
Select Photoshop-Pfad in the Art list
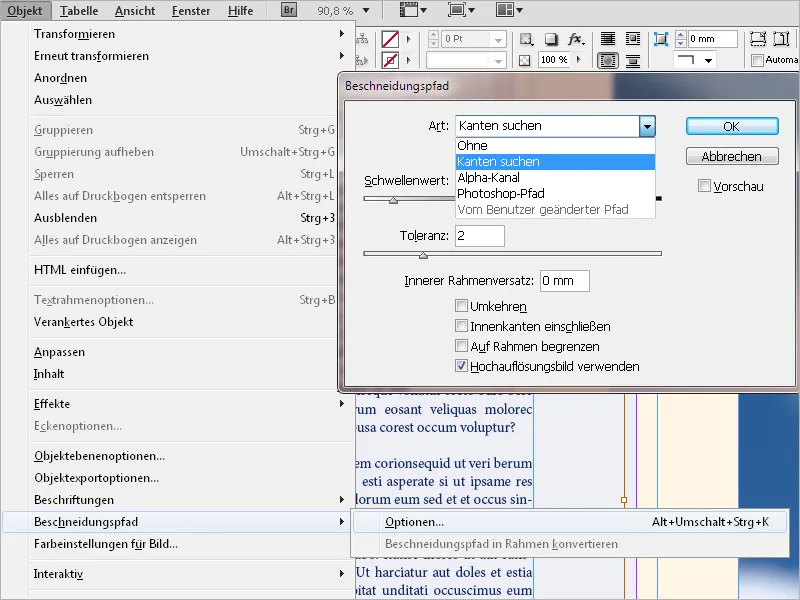point(555,194)
